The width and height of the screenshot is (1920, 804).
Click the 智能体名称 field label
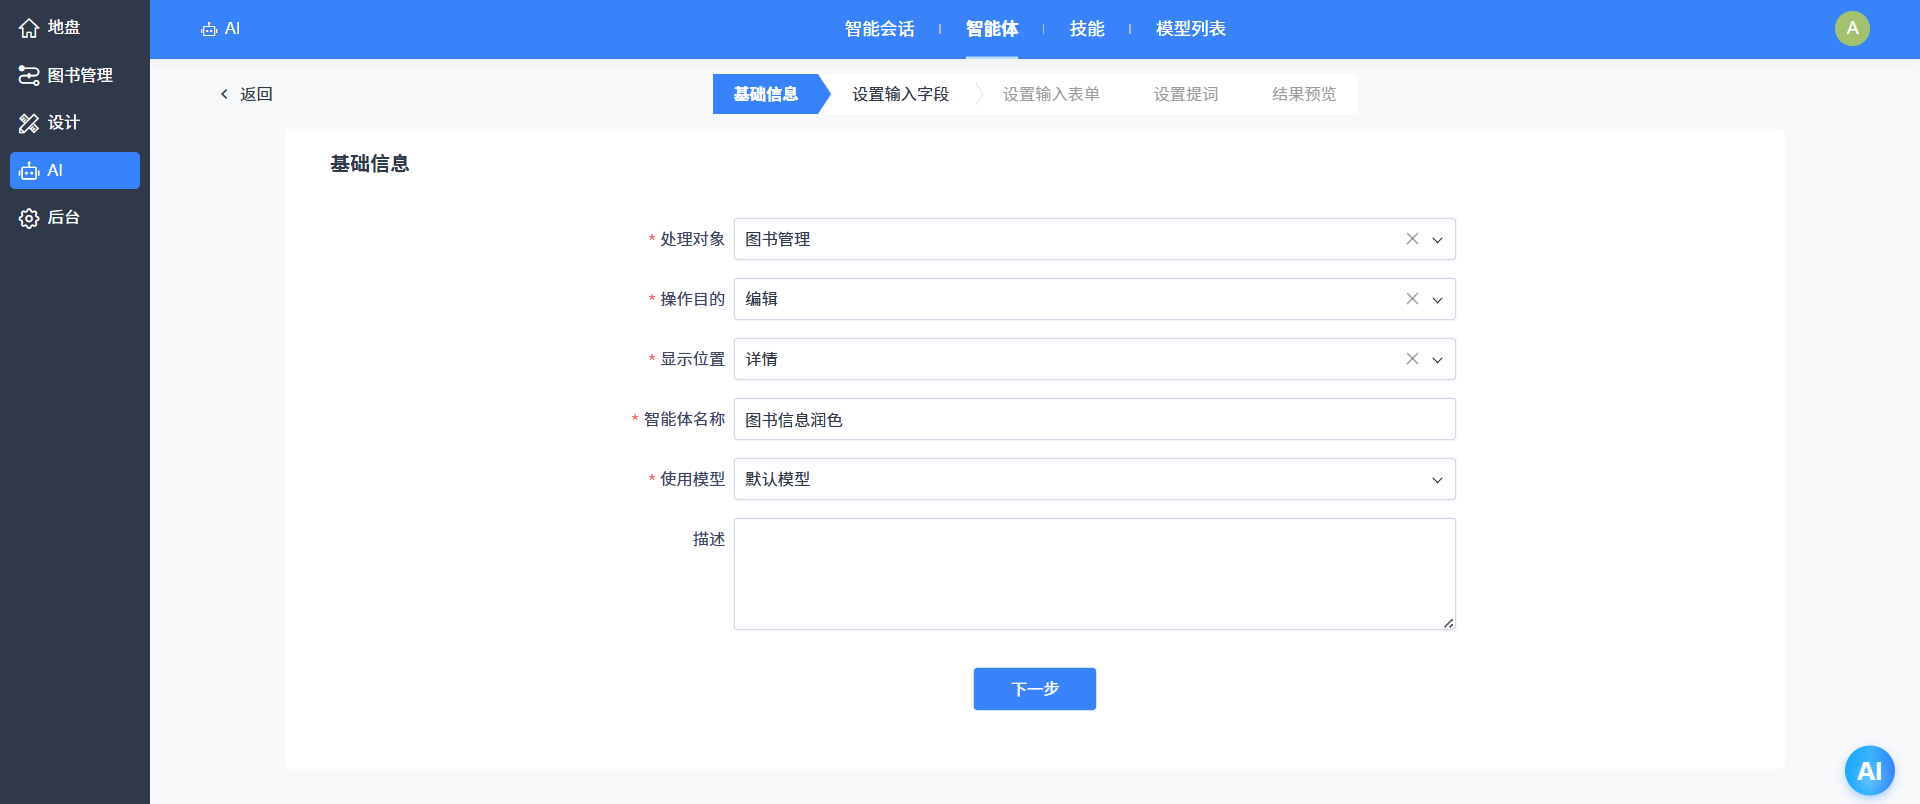point(684,419)
